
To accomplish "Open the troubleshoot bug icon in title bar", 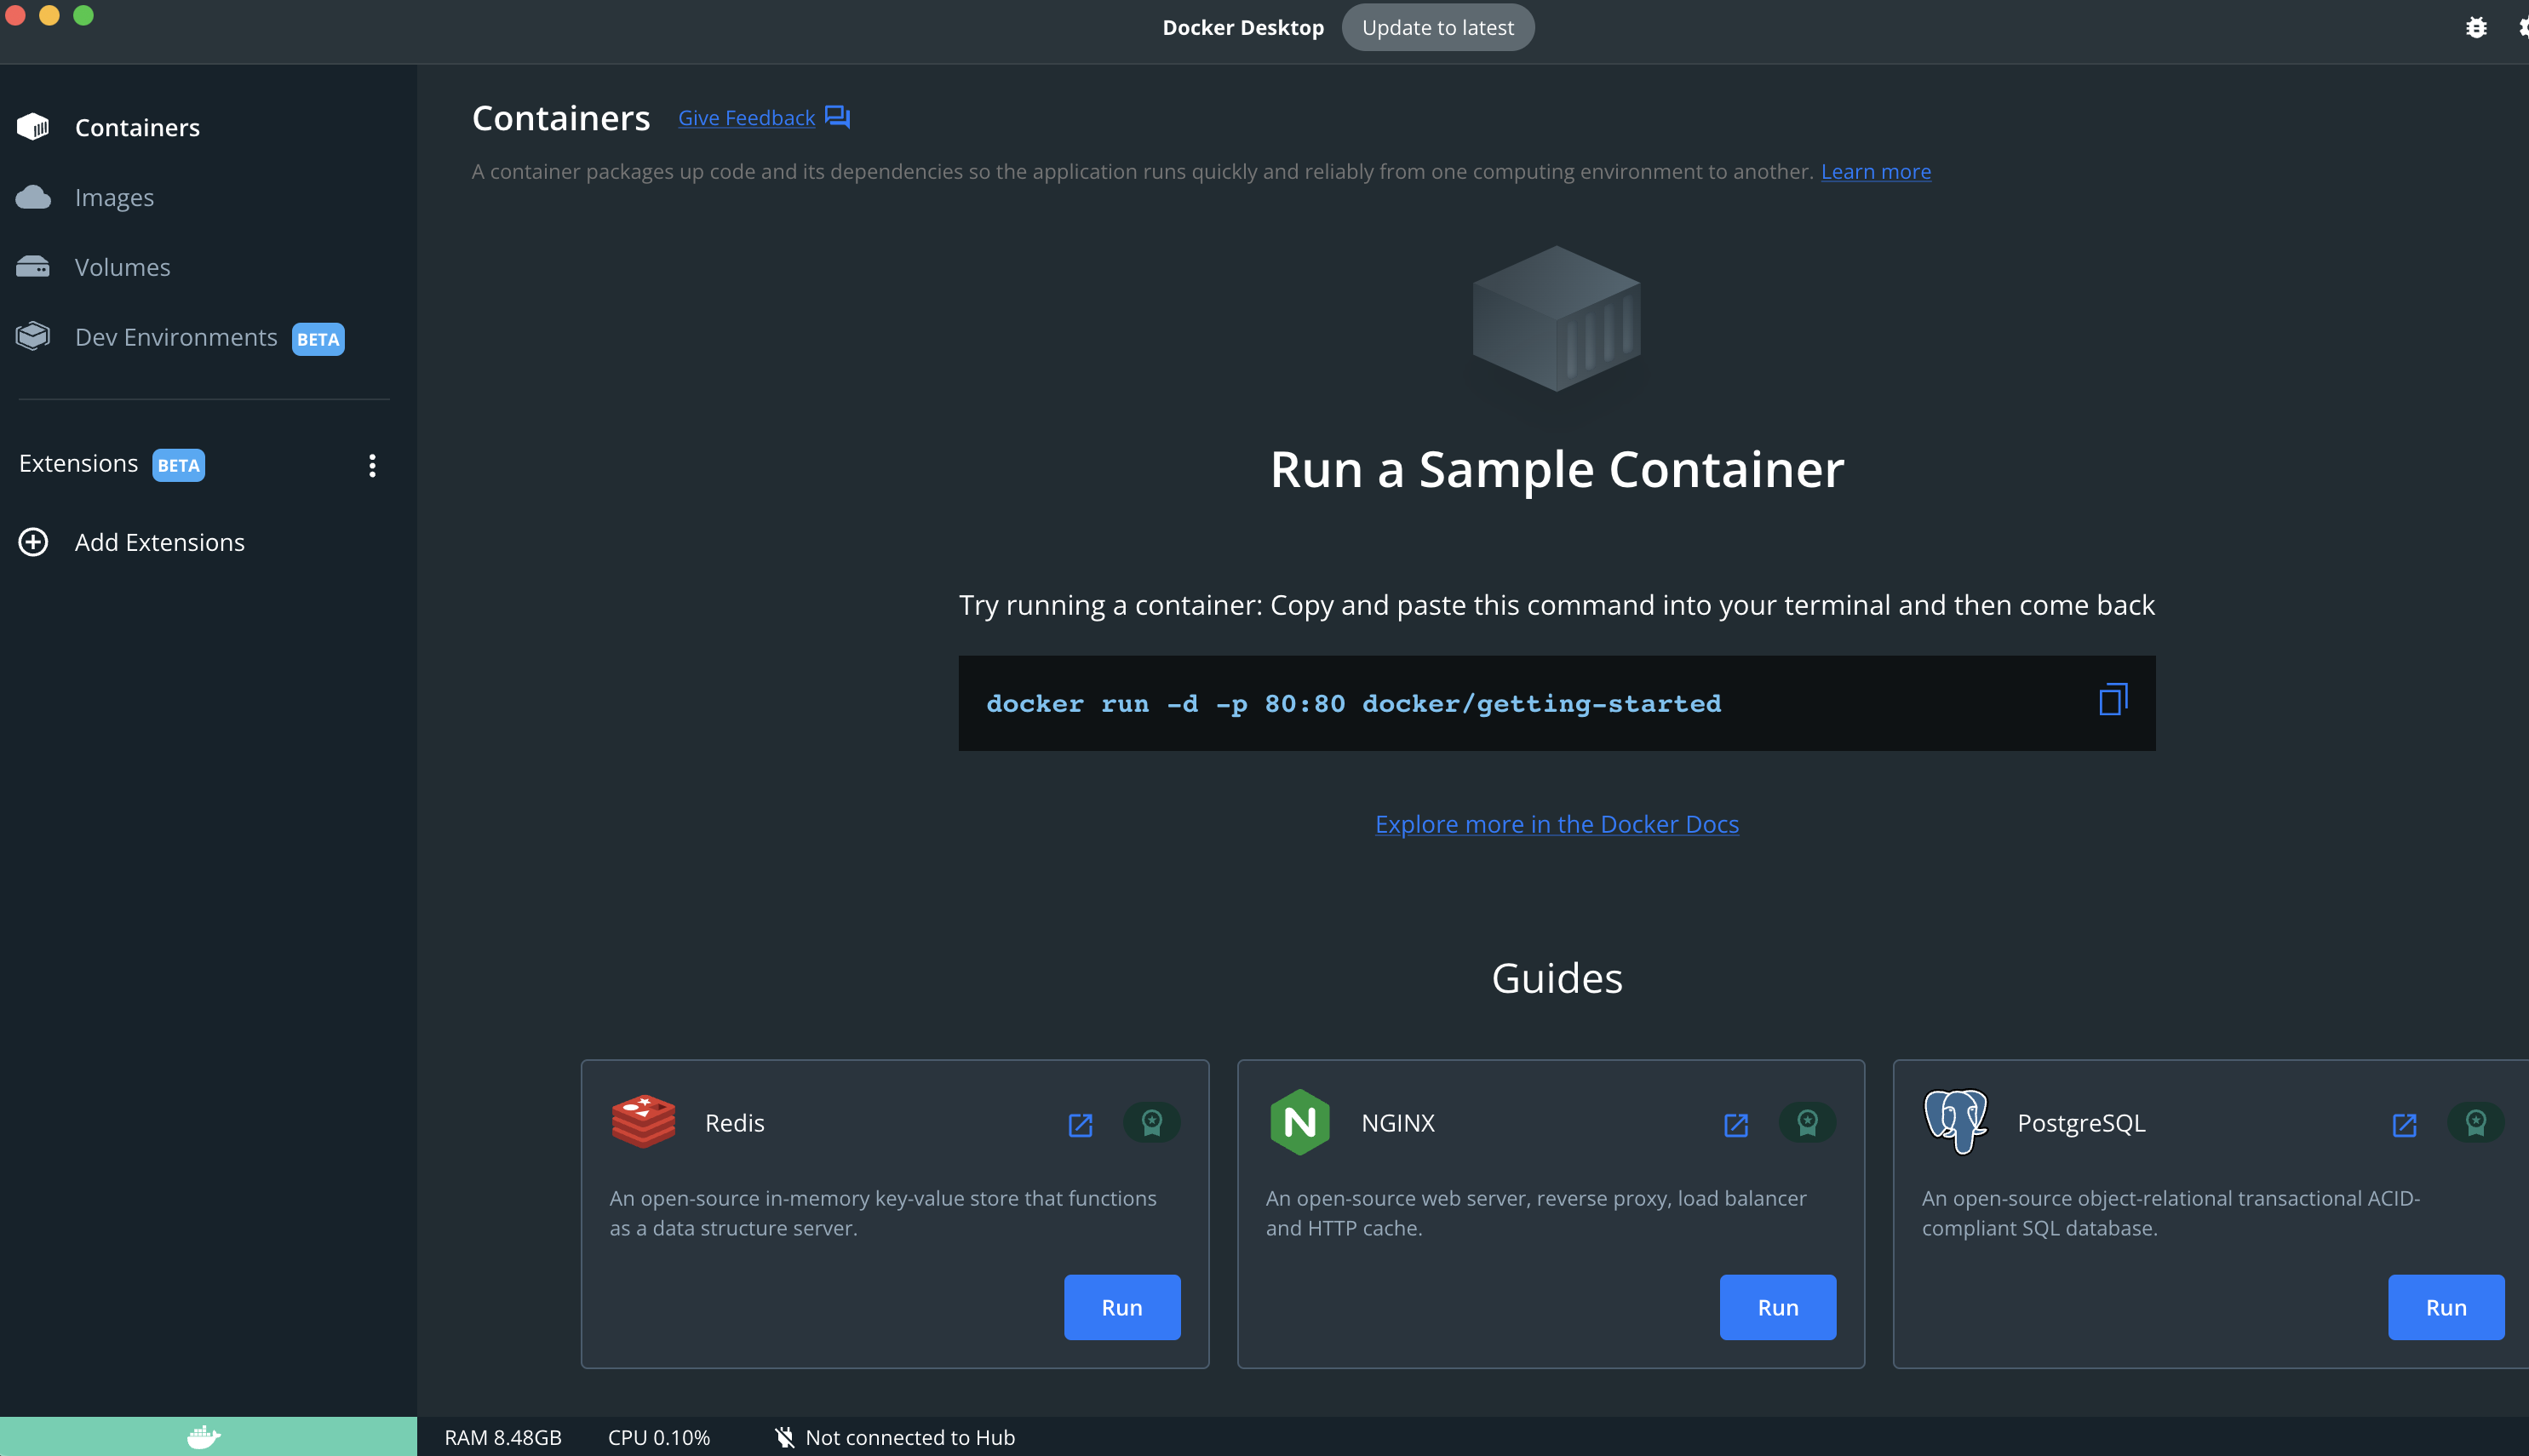I will tap(2476, 27).
